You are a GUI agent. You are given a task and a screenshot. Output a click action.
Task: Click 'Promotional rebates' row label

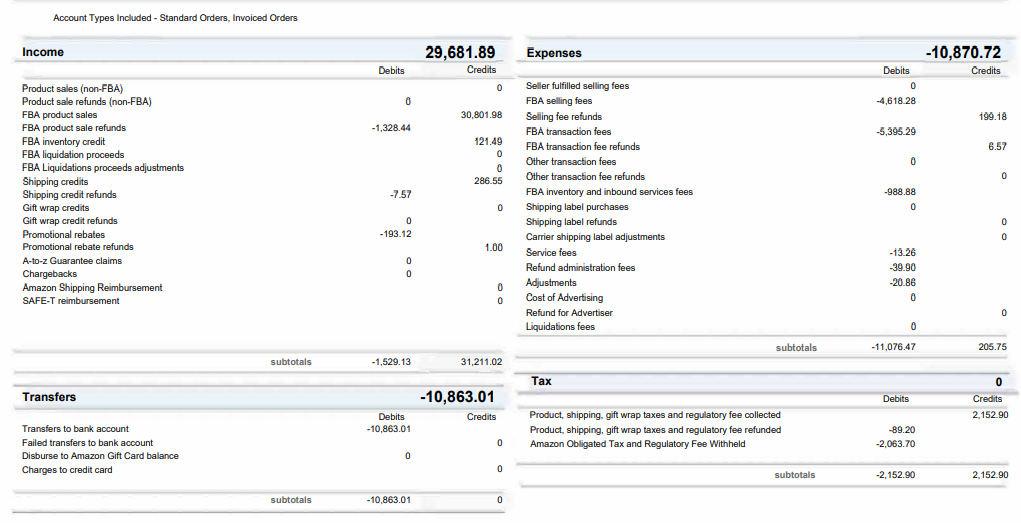point(63,234)
